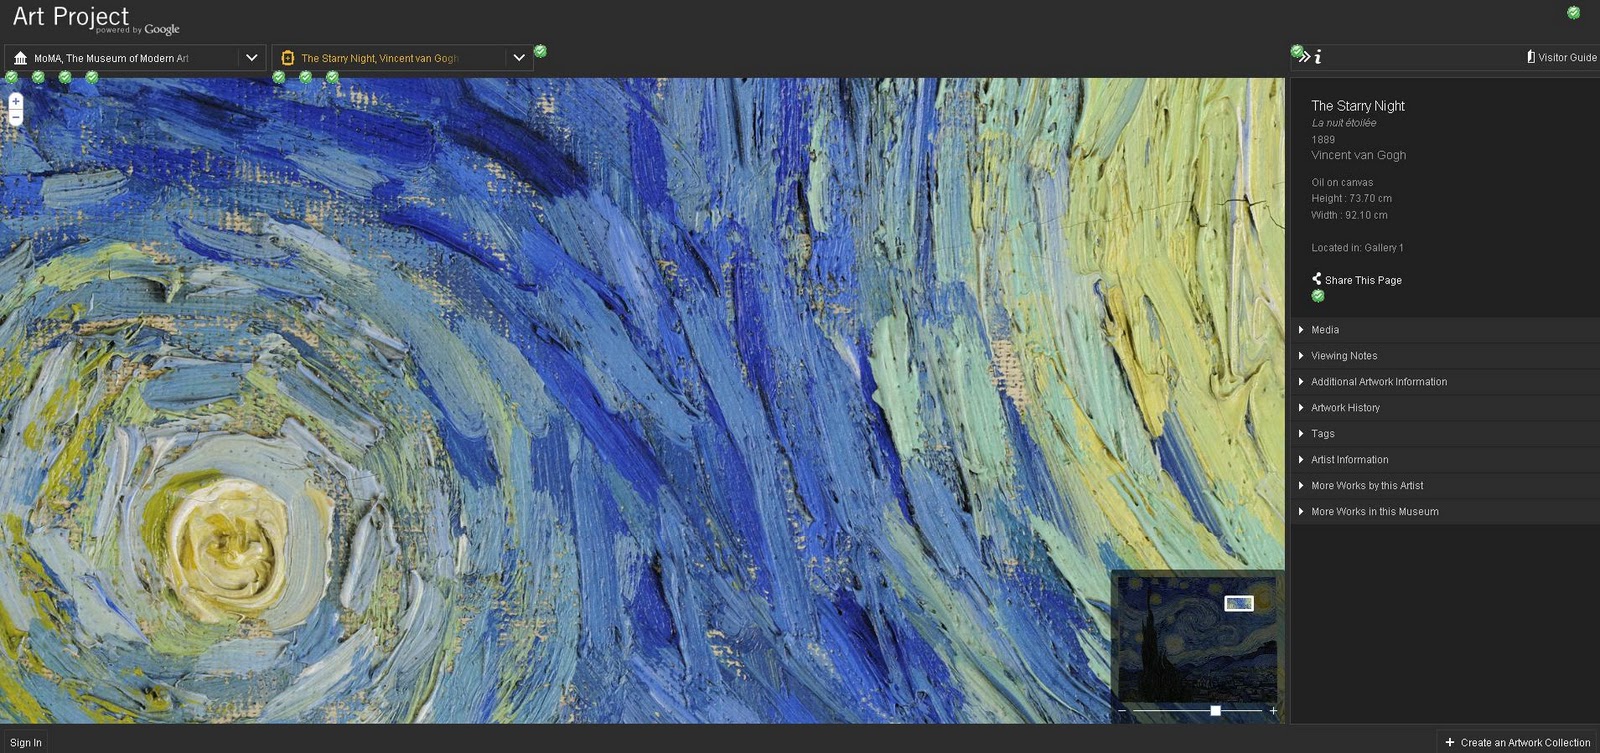Click the Visitor Guide booklet icon
Screen dimensions: 1600x753
1531,57
